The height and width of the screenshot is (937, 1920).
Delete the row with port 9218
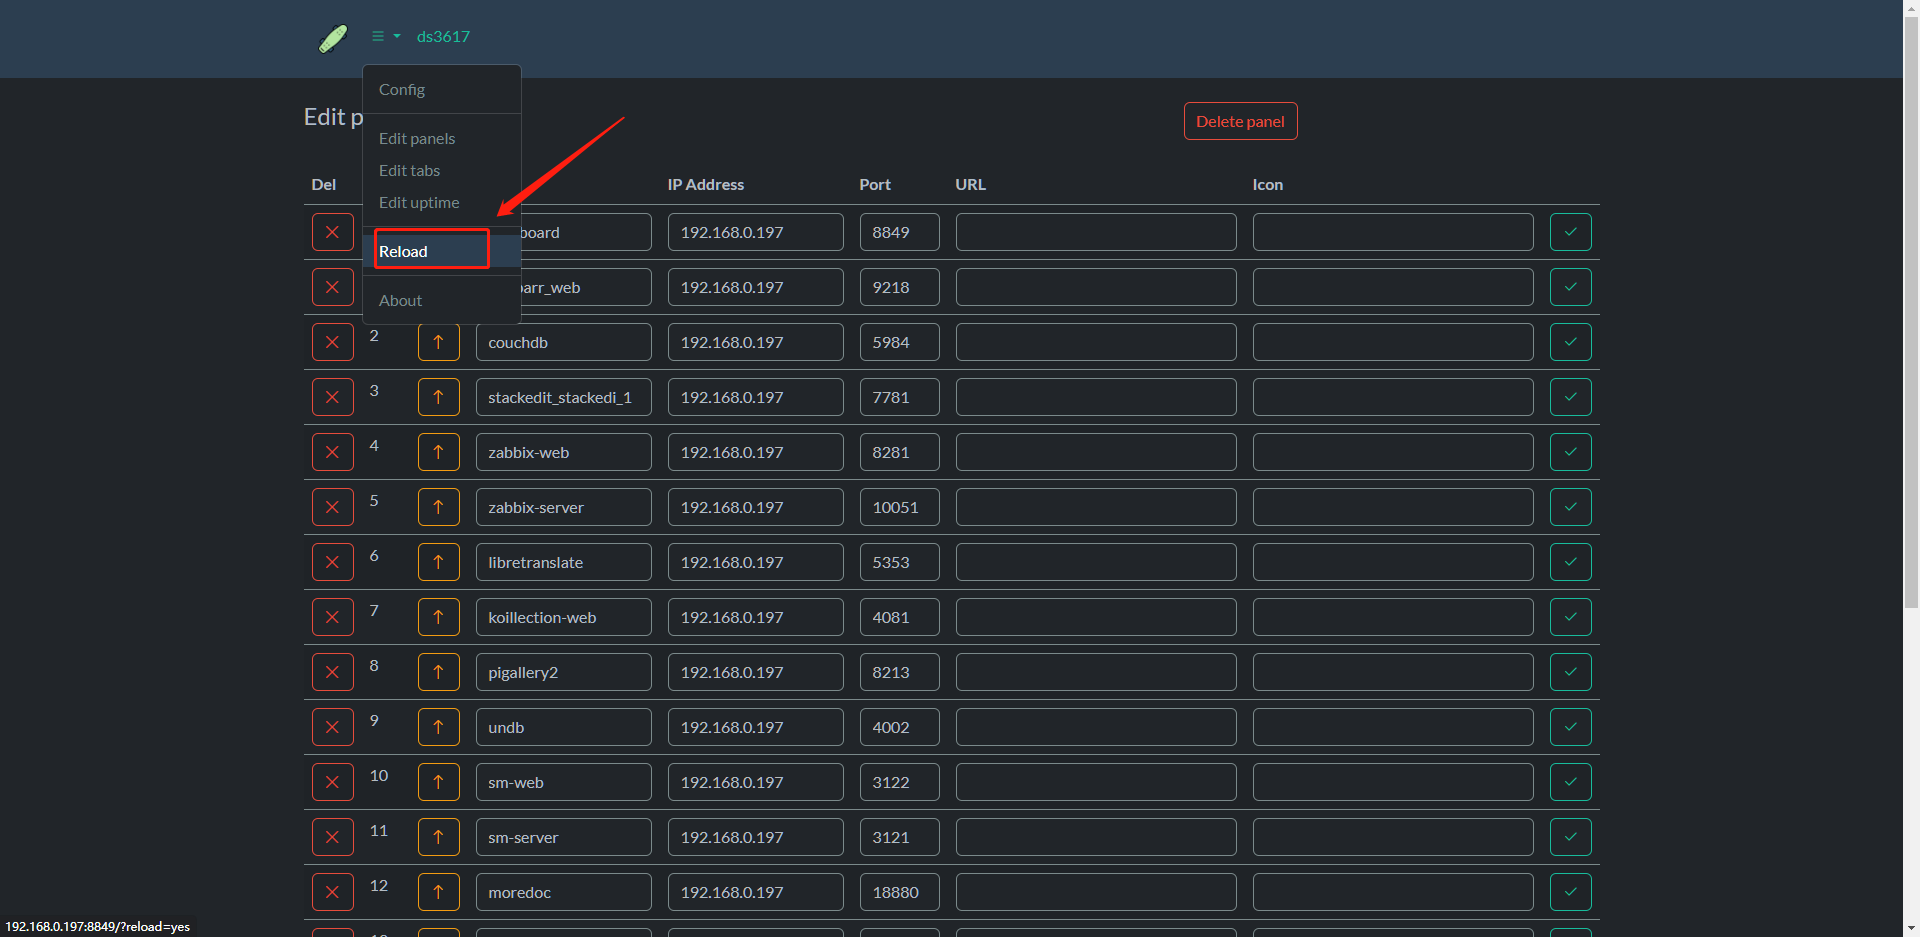click(333, 287)
